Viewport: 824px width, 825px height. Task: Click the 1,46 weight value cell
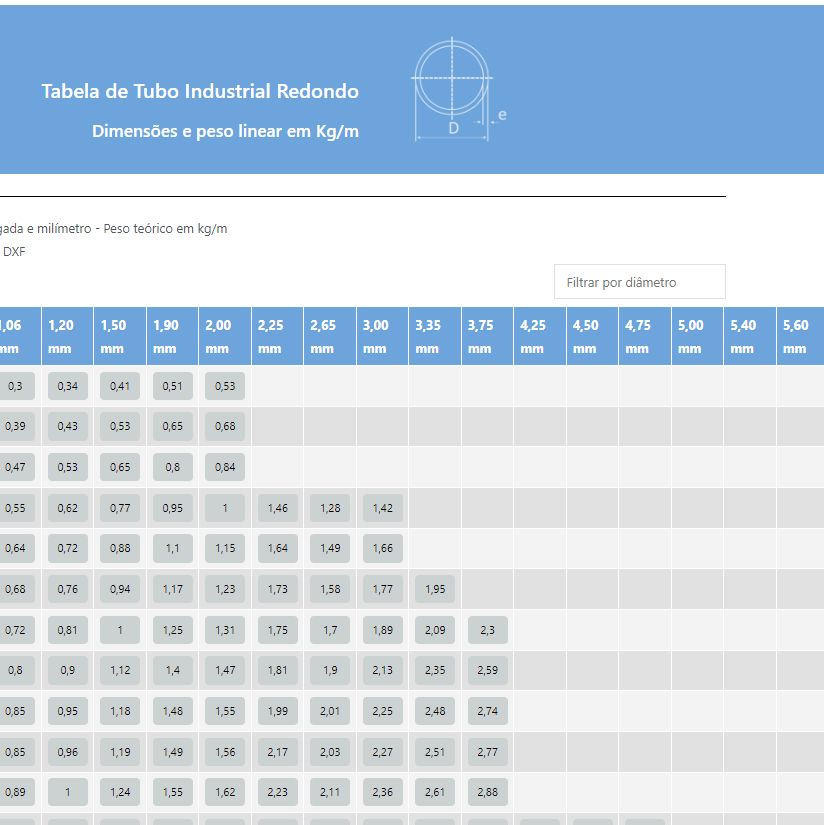277,508
